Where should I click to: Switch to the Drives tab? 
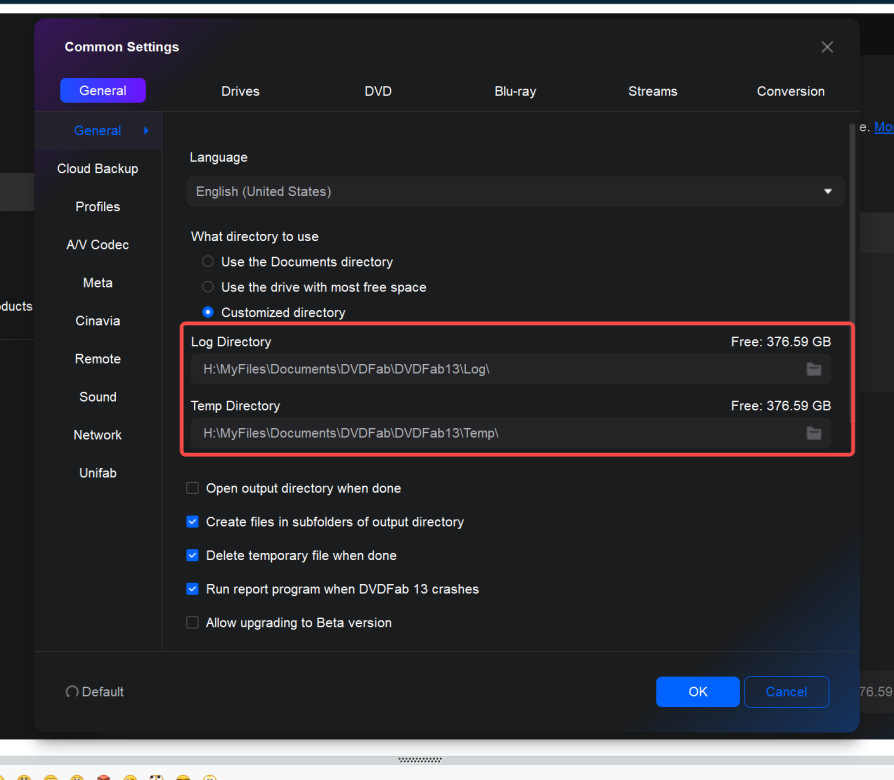click(x=240, y=91)
